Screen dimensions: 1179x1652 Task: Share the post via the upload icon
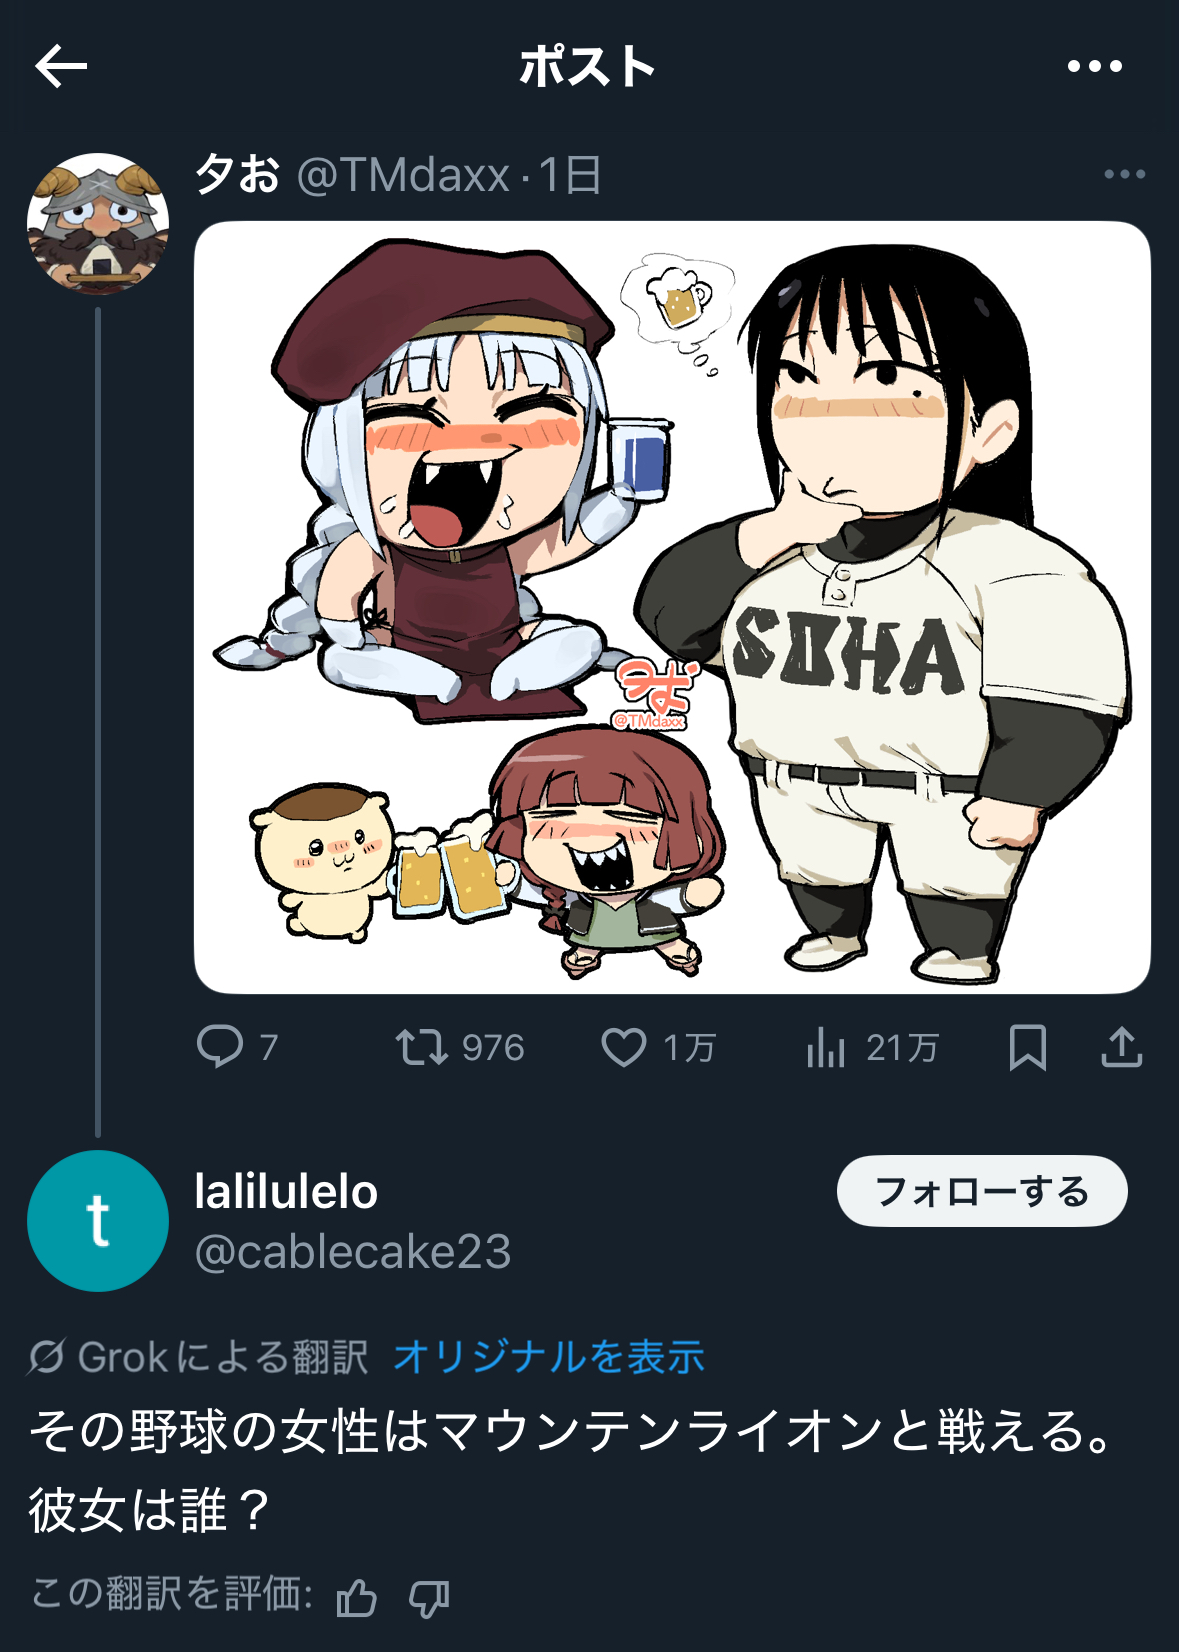(x=1121, y=1047)
